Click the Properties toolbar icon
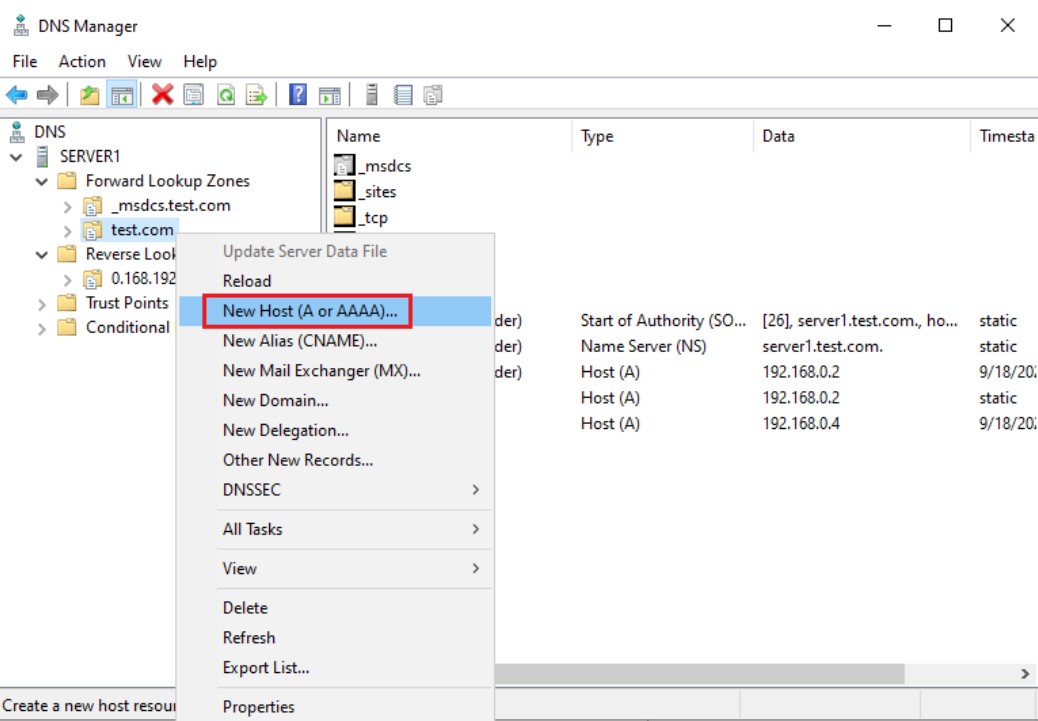This screenshot has width=1038, height=721. (194, 95)
